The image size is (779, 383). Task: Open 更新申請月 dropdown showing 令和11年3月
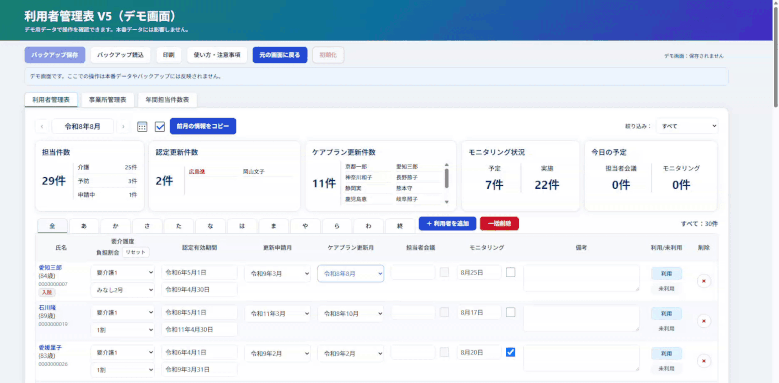tap(277, 313)
